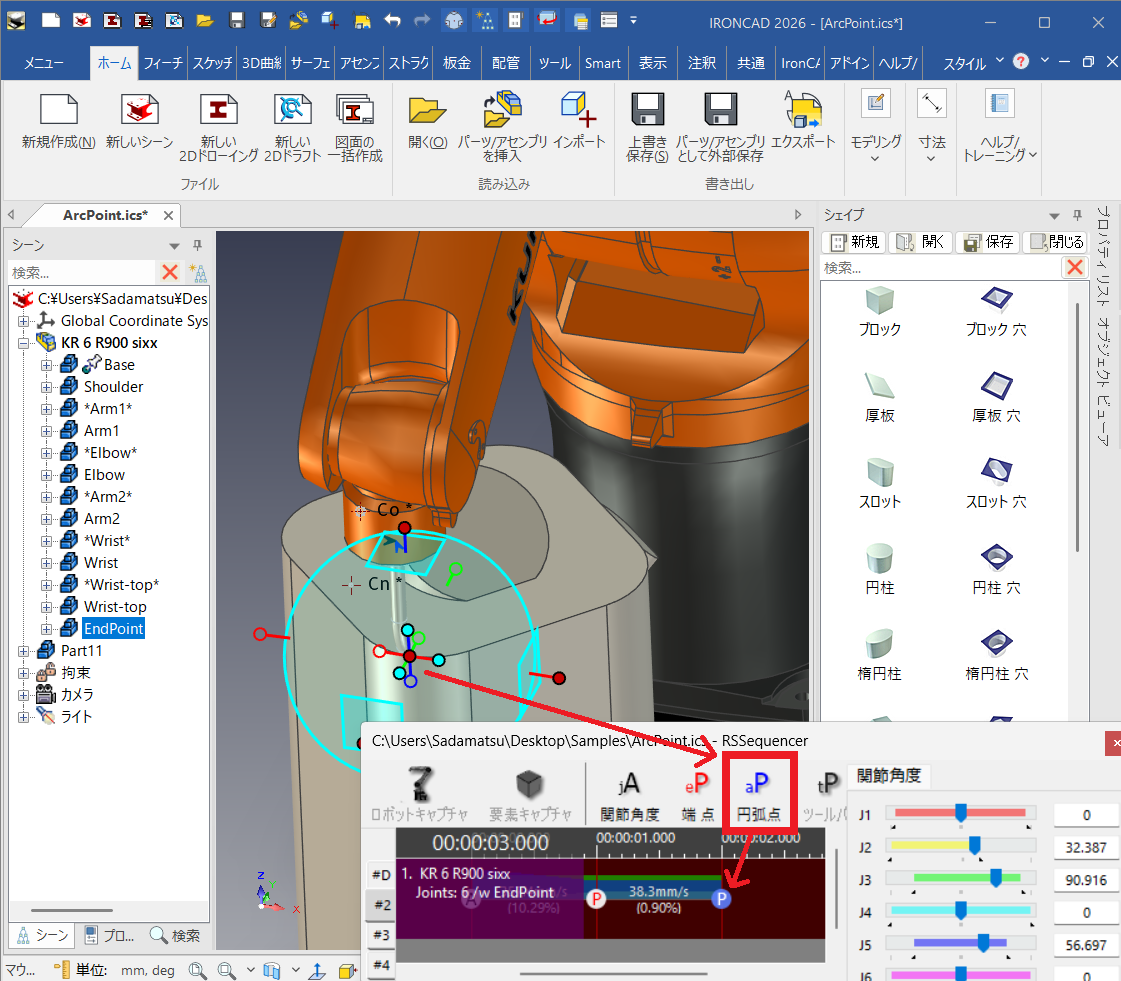Switch to the 注釈 ribbon tab
The image size is (1121, 981).
point(701,63)
